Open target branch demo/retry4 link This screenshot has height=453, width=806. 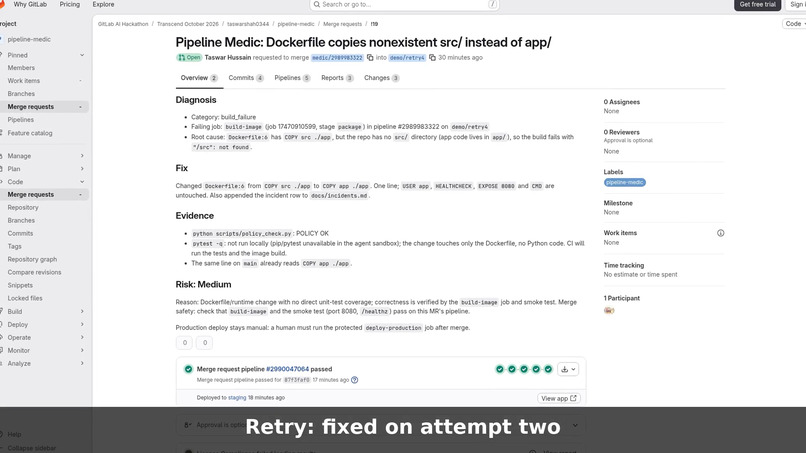pos(407,58)
